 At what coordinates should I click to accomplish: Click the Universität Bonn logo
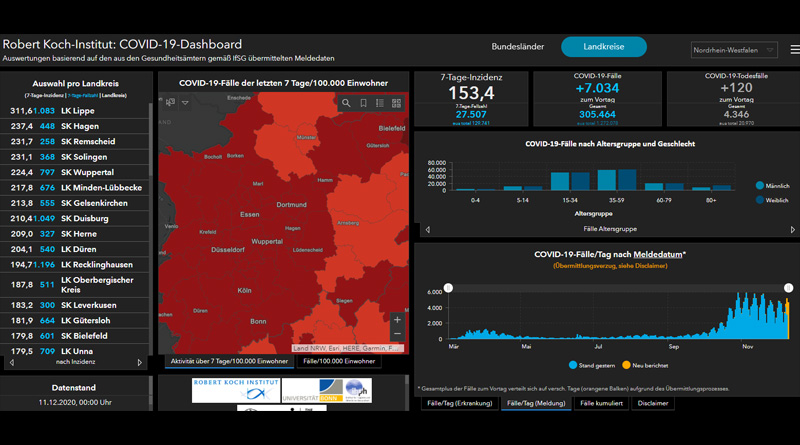pos(313,390)
